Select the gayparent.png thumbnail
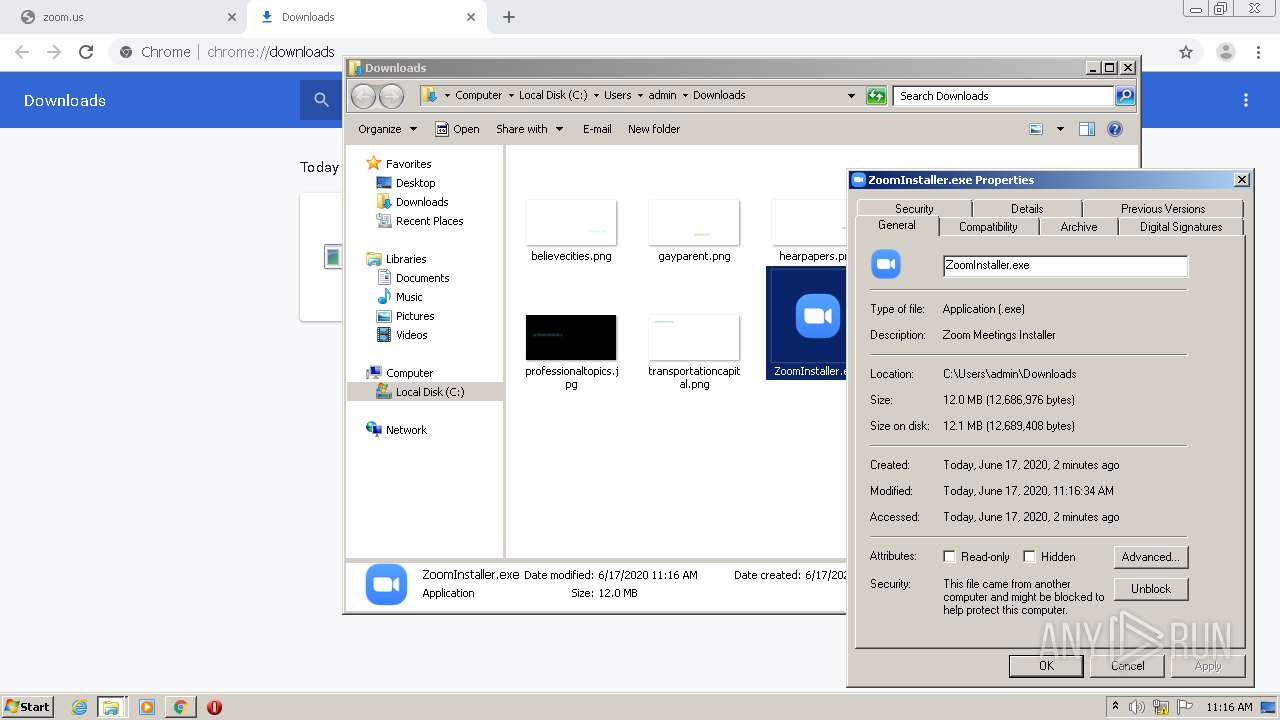 [x=694, y=222]
